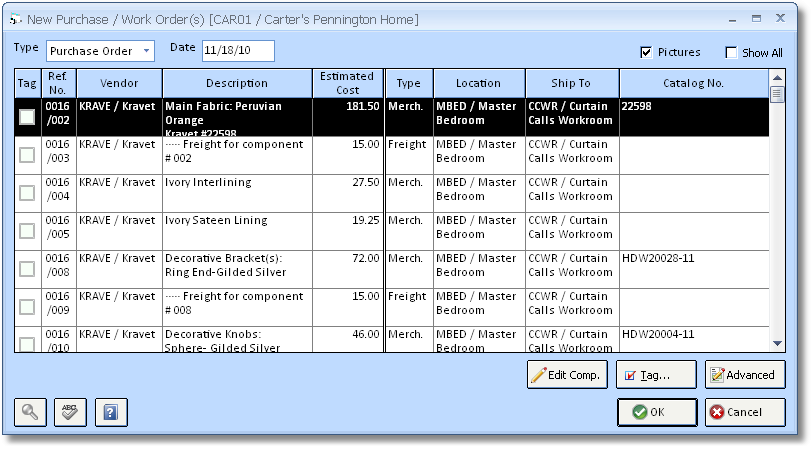This screenshot has height=449, width=812.
Task: Click the estimated cost 46.00
Action: 366,334
